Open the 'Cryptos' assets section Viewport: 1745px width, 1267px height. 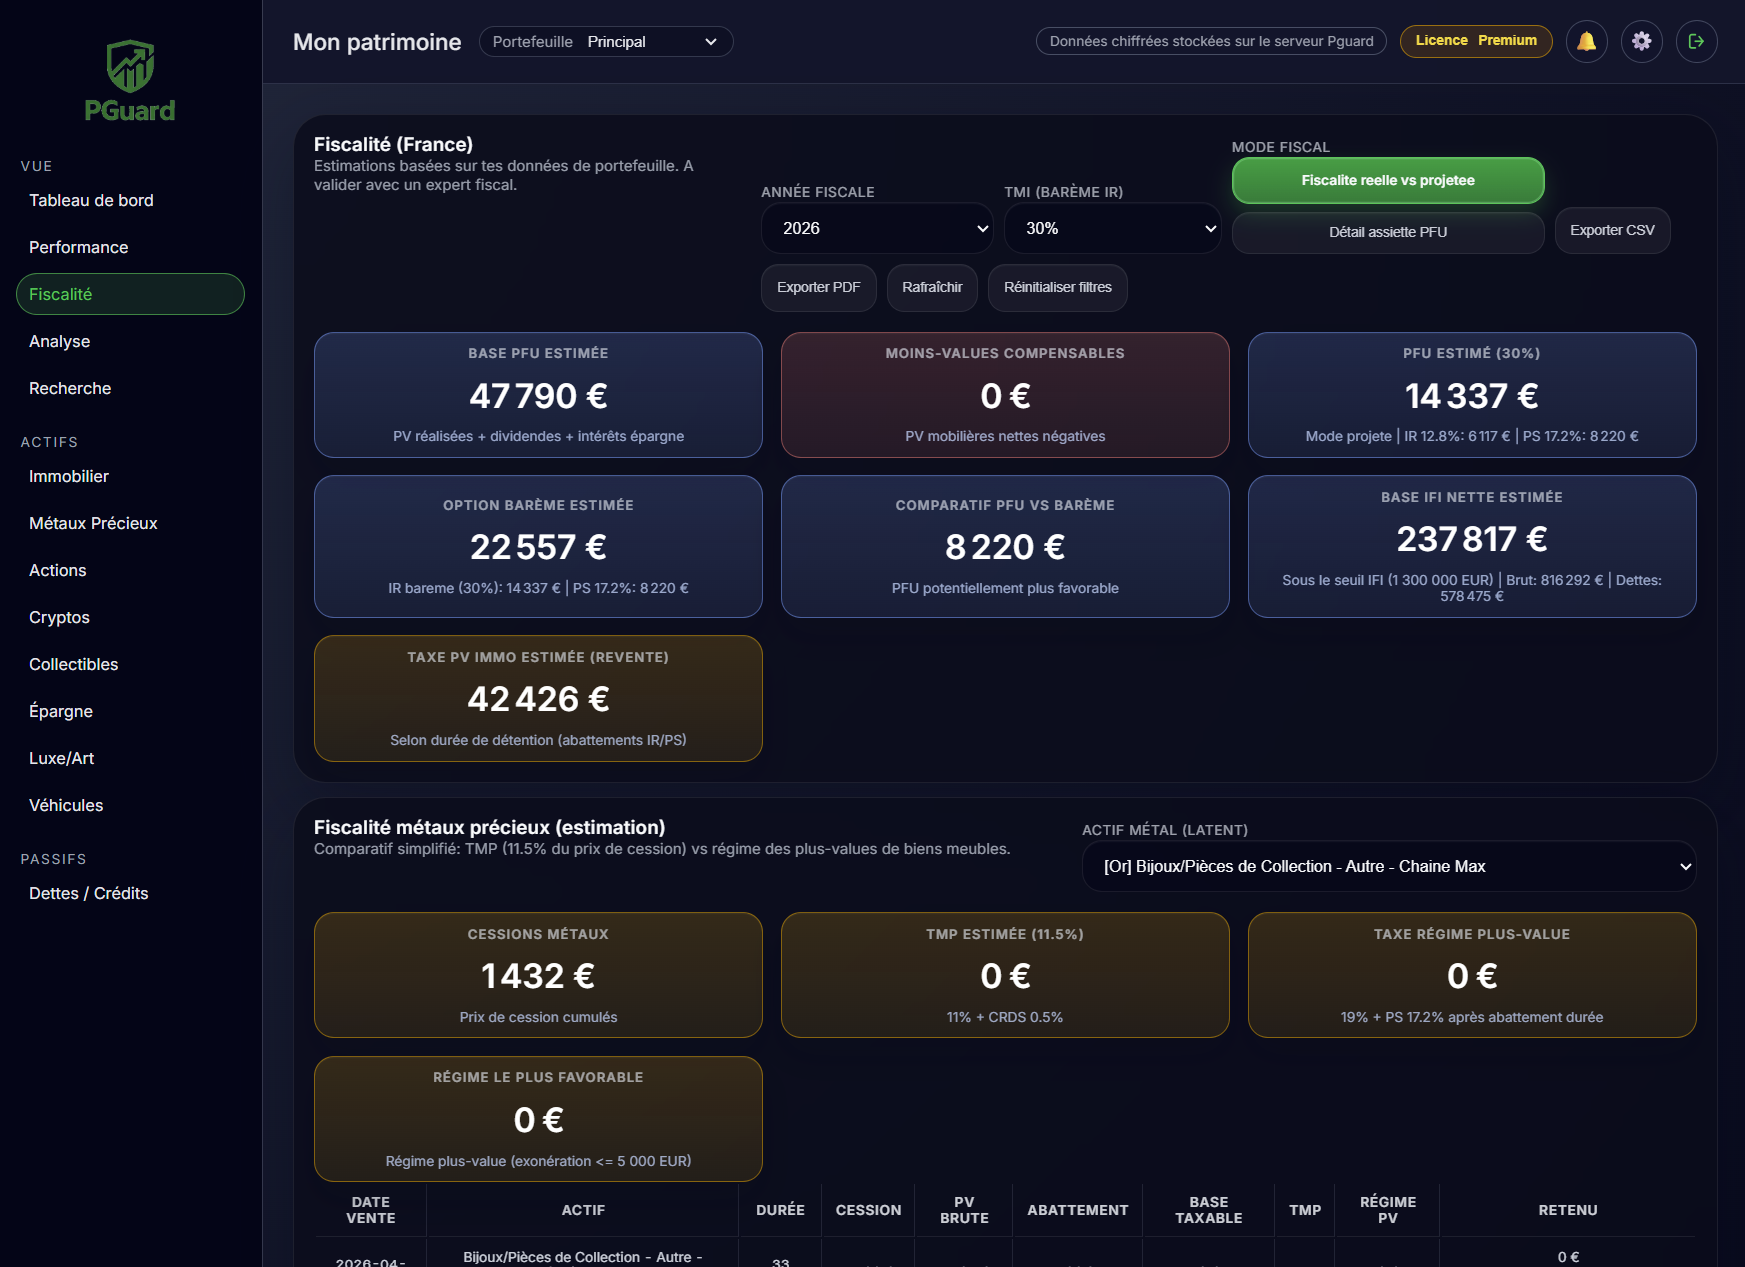[x=58, y=617]
